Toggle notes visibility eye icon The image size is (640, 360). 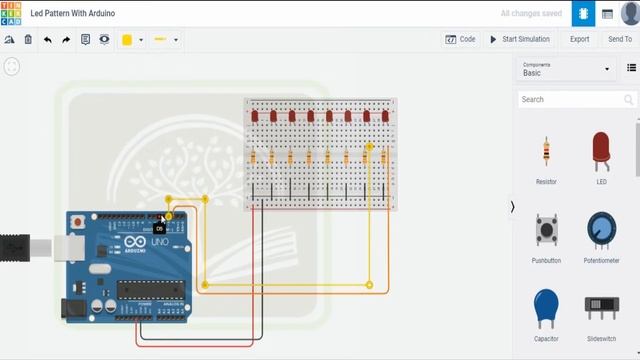click(x=104, y=39)
